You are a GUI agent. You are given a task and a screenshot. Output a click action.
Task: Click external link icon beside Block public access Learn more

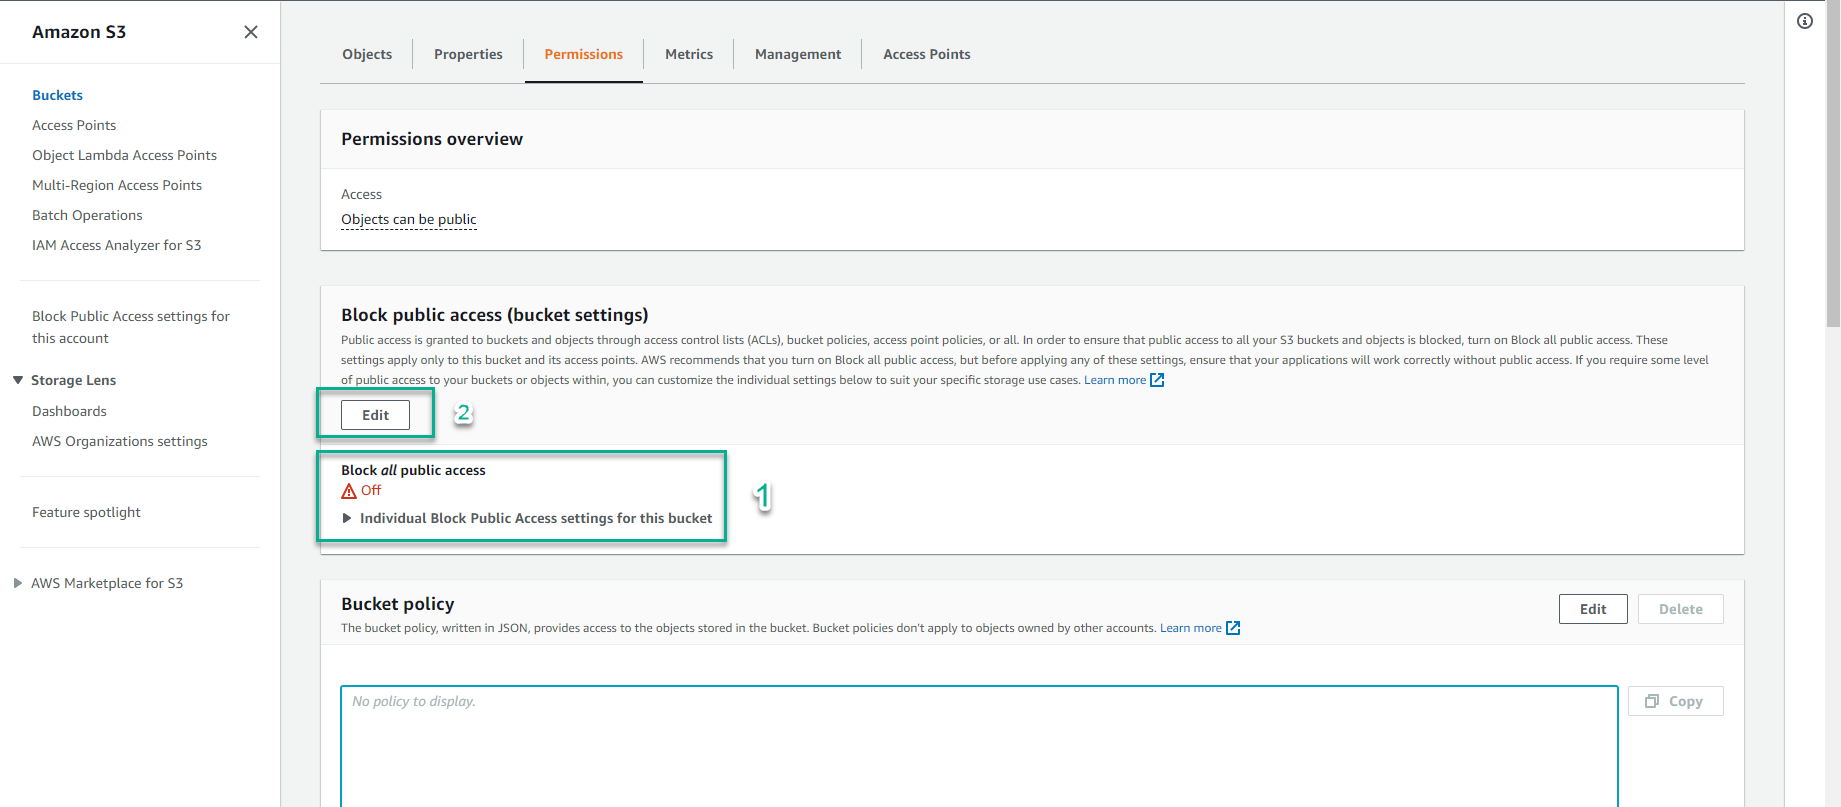point(1157,380)
